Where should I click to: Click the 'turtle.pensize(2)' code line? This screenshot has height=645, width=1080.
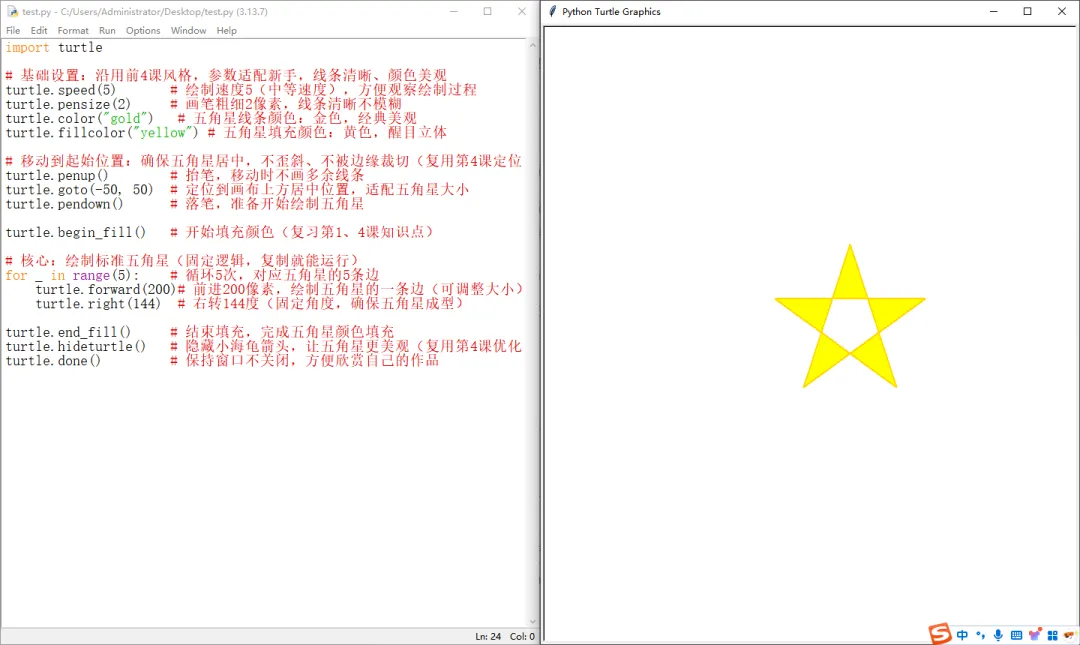click(x=68, y=105)
